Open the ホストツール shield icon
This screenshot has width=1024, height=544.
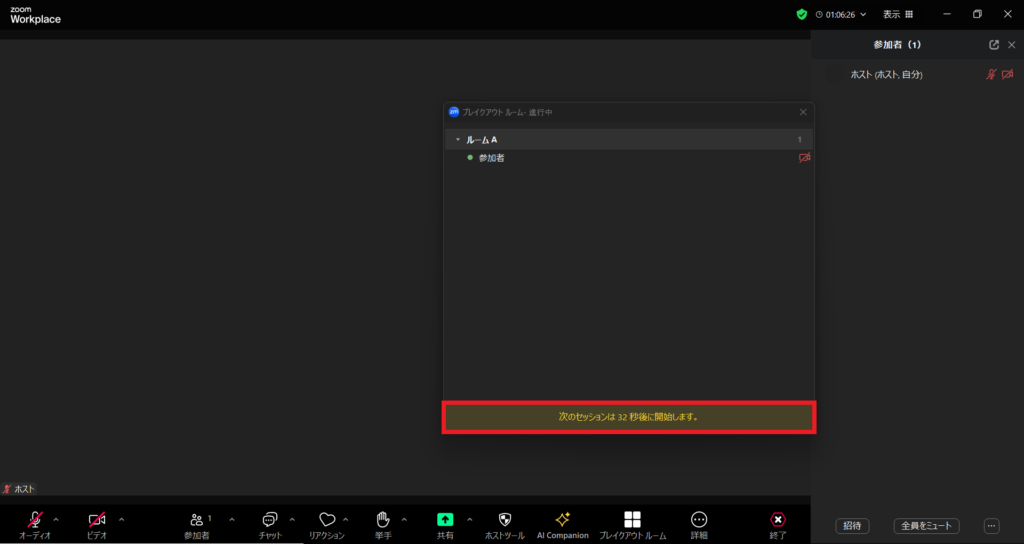coord(504,520)
